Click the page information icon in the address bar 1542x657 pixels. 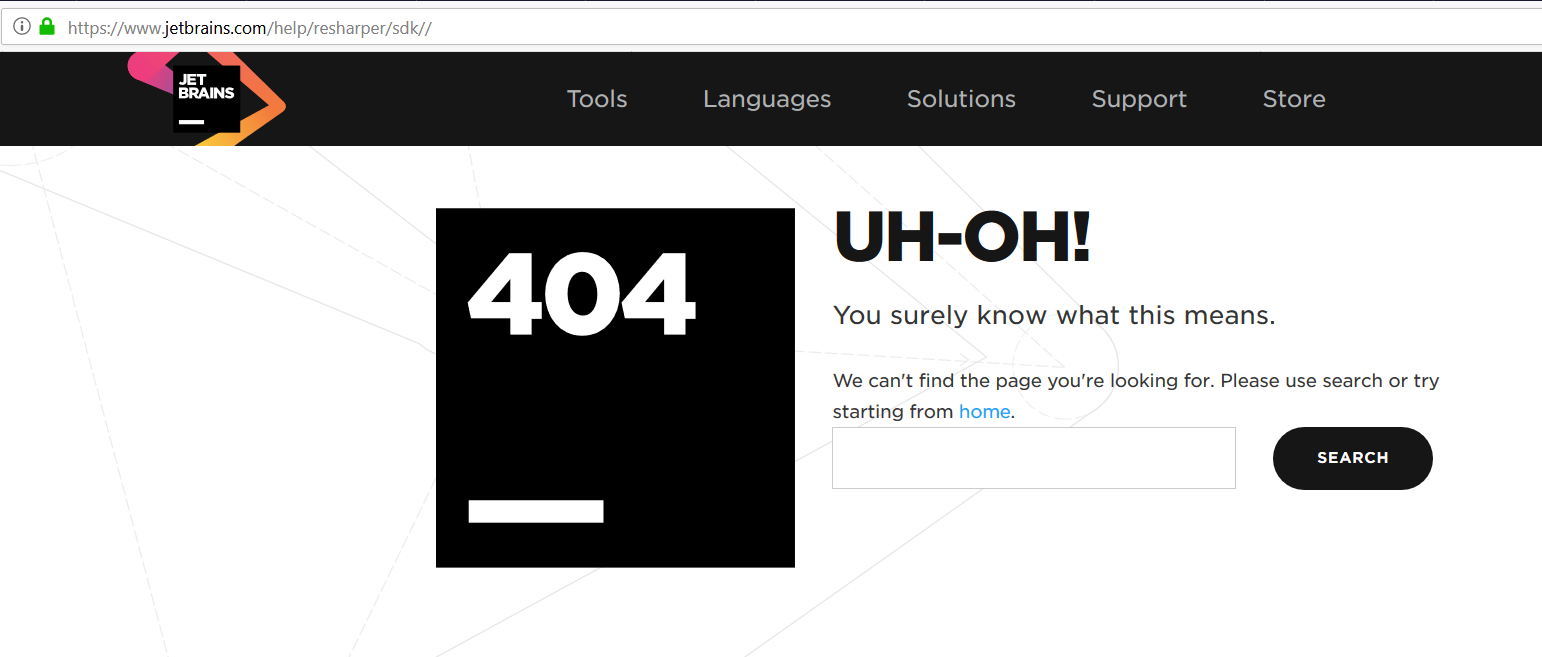click(22, 26)
